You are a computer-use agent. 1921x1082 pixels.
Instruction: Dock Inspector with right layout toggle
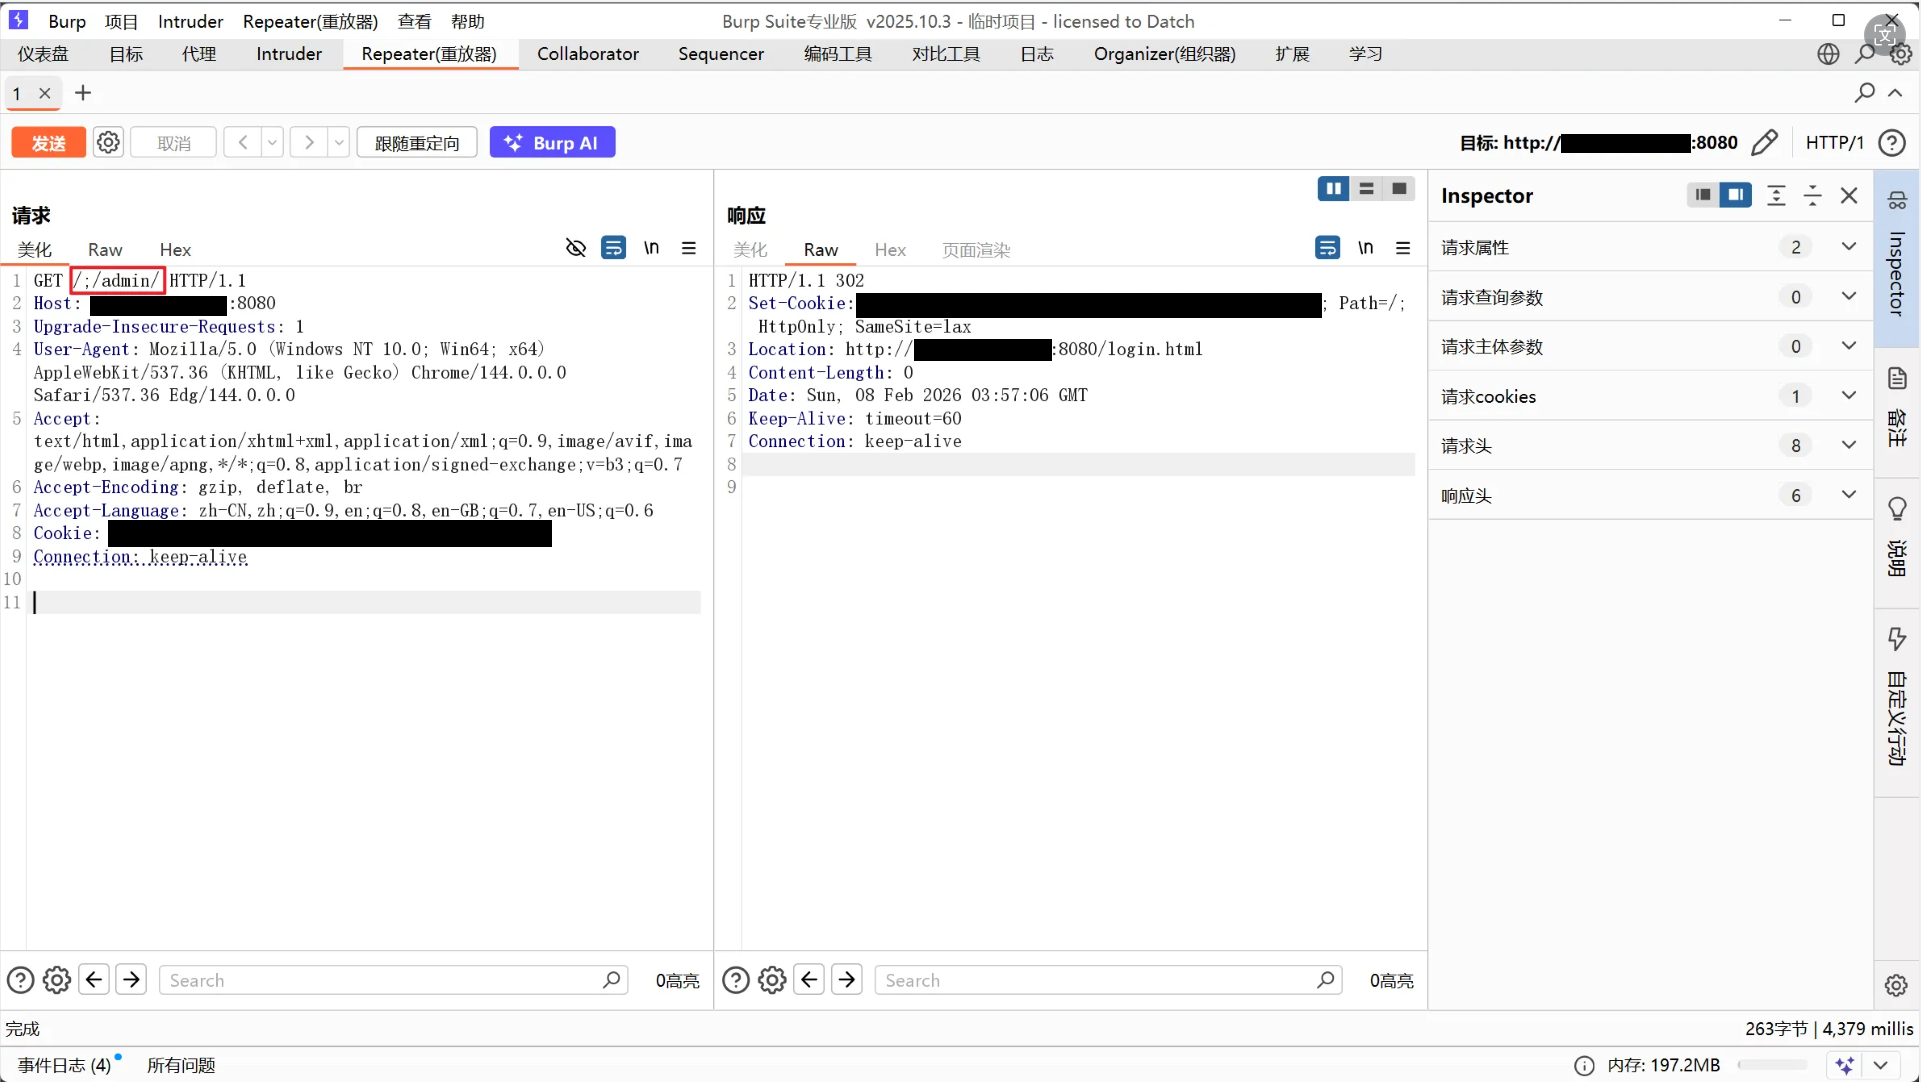(x=1736, y=195)
